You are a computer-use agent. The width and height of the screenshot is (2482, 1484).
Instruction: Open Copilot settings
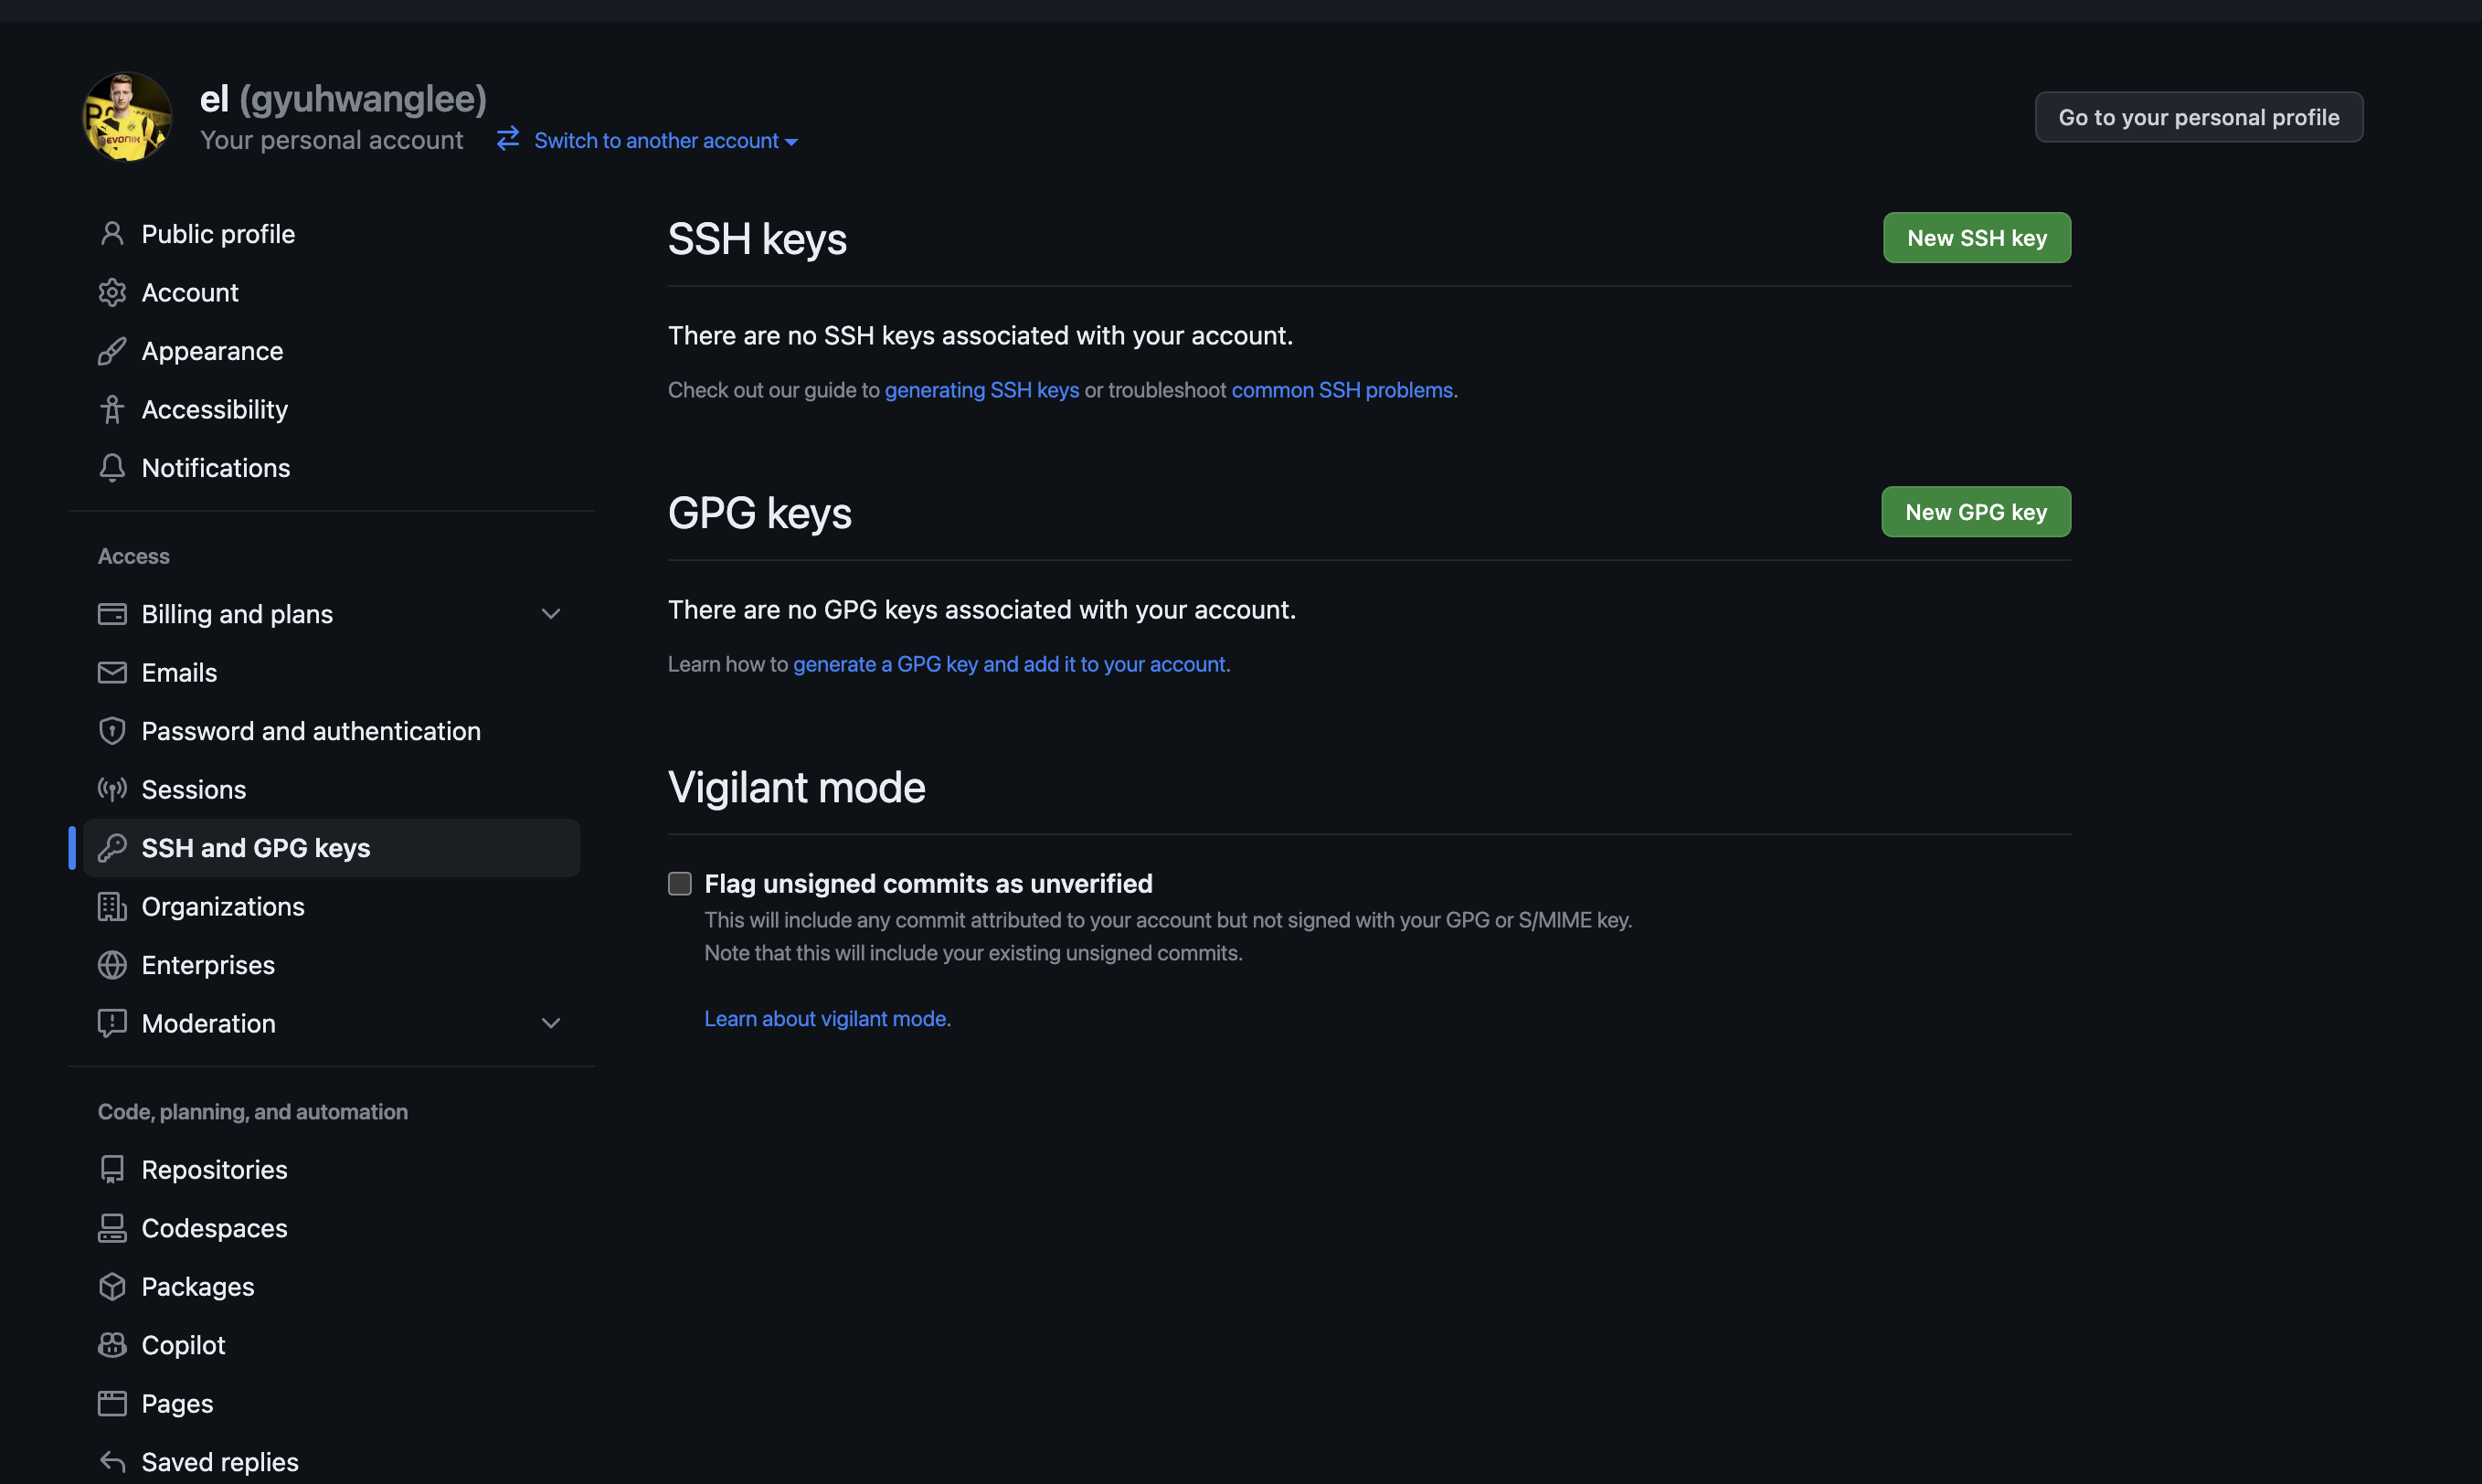coord(332,1345)
